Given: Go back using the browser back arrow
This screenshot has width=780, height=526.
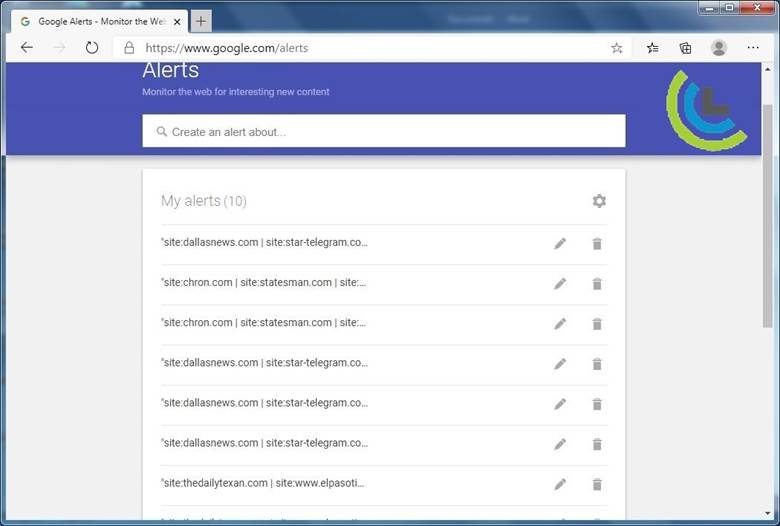Looking at the screenshot, I should [x=27, y=48].
